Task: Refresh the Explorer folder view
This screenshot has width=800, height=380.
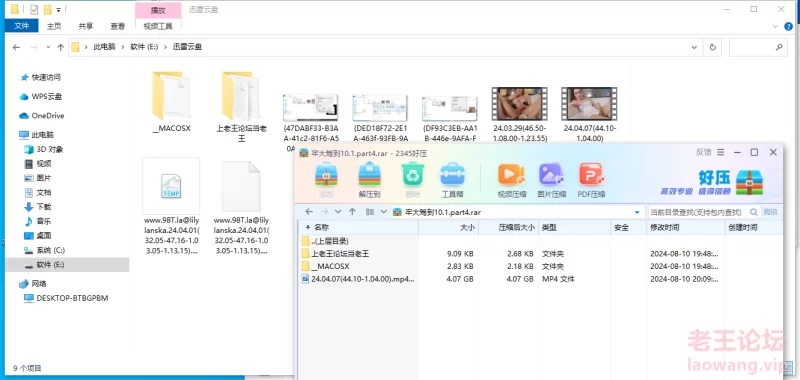Action: point(713,47)
